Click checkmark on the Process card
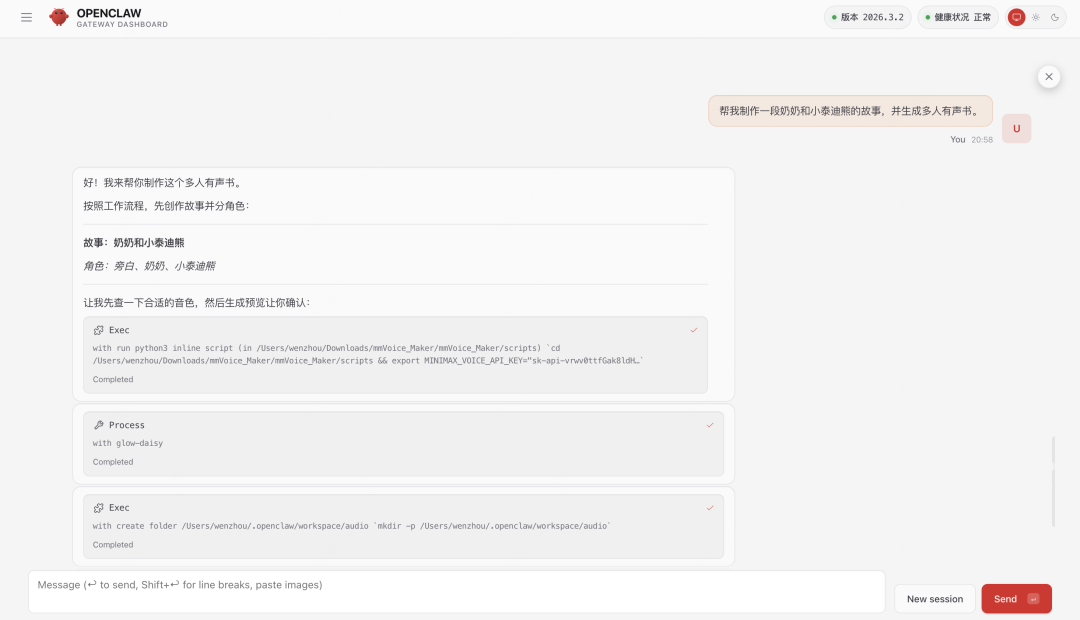This screenshot has height=620, width=1080. (x=709, y=425)
